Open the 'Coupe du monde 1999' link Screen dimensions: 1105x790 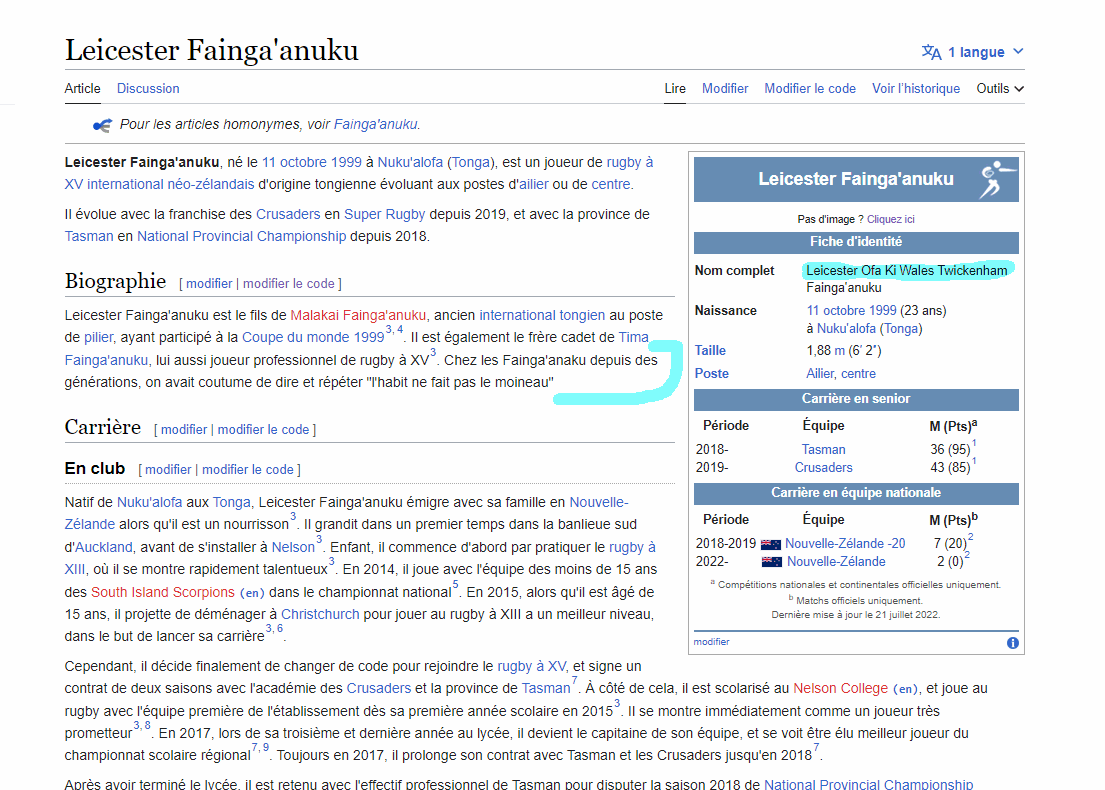point(313,338)
